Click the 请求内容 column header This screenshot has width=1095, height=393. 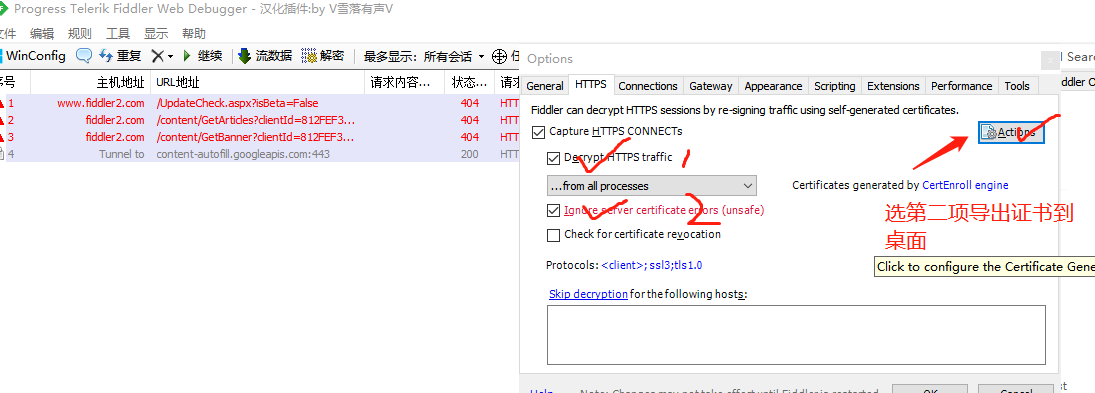405,82
